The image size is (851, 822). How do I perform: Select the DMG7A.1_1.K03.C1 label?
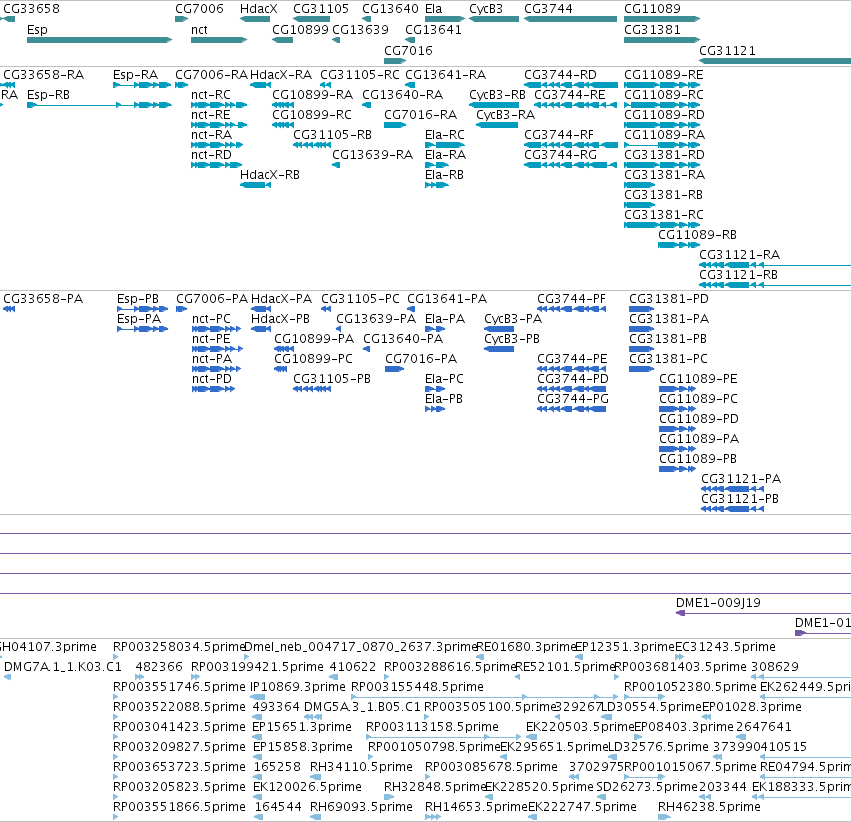[x=62, y=667]
